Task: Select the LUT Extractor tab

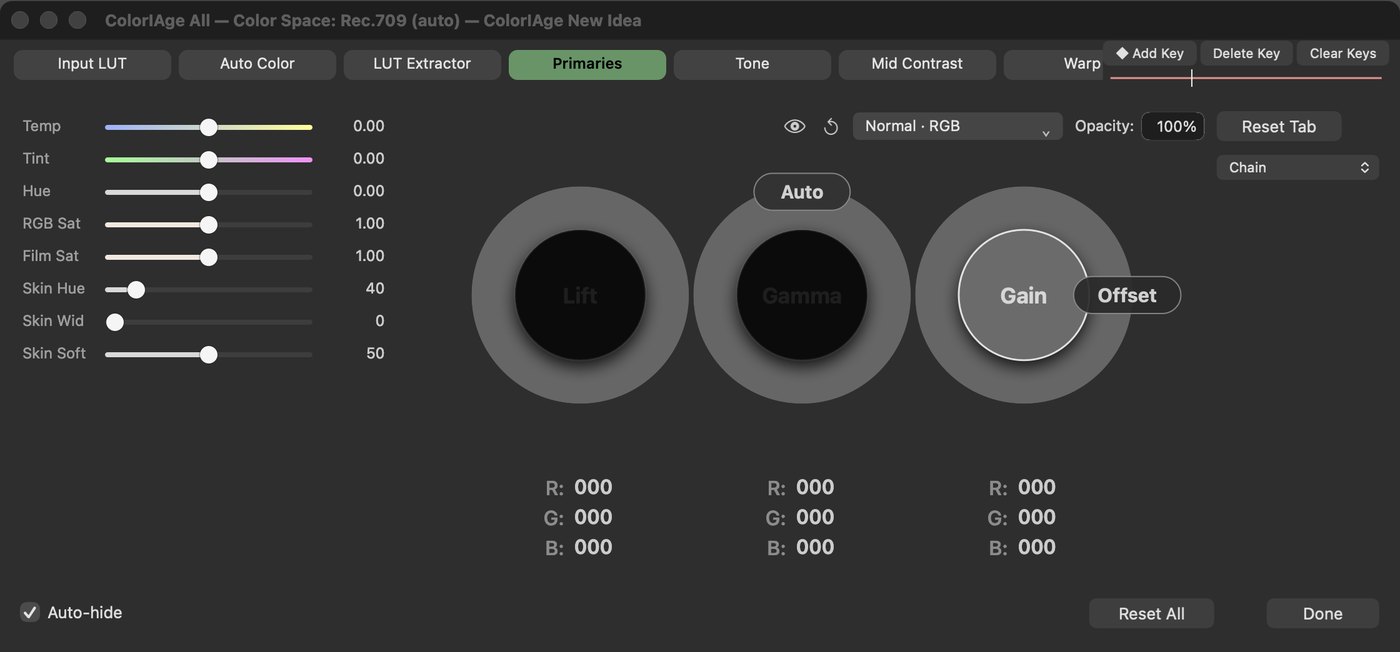Action: (422, 64)
